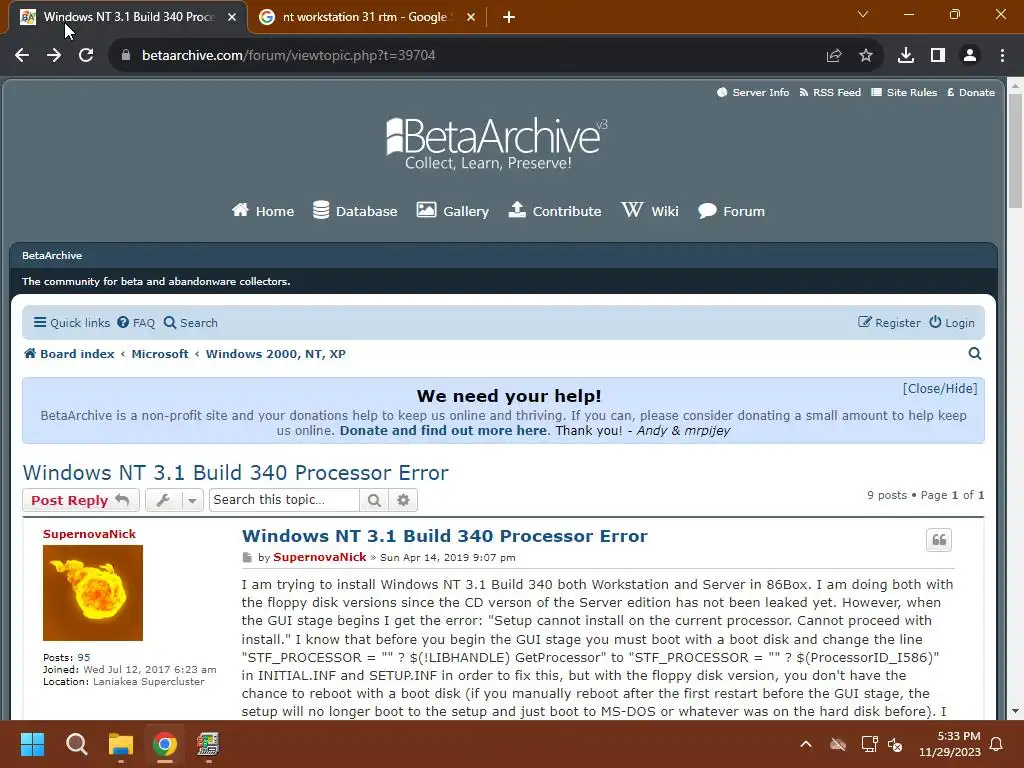Open the Login link
This screenshot has width=1024, height=768.
[952, 323]
